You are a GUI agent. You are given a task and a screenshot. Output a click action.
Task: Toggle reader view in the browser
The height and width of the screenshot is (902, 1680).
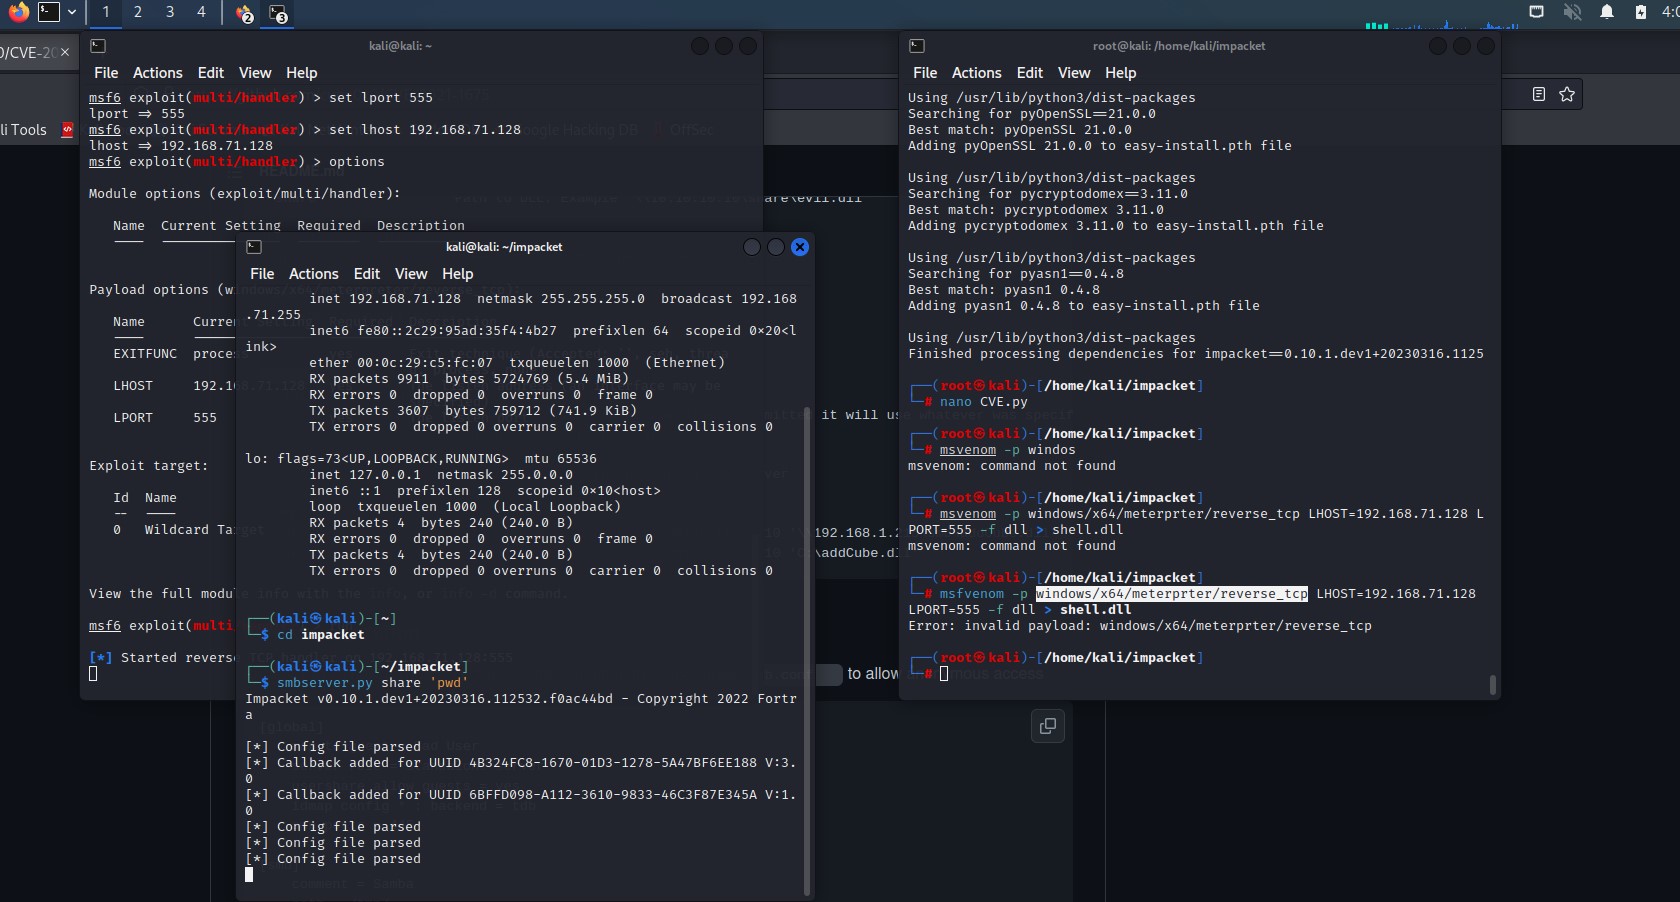pos(1539,94)
